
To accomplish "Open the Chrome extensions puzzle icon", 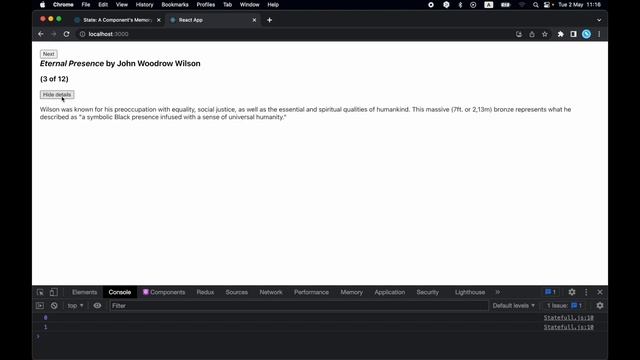I will point(560,34).
